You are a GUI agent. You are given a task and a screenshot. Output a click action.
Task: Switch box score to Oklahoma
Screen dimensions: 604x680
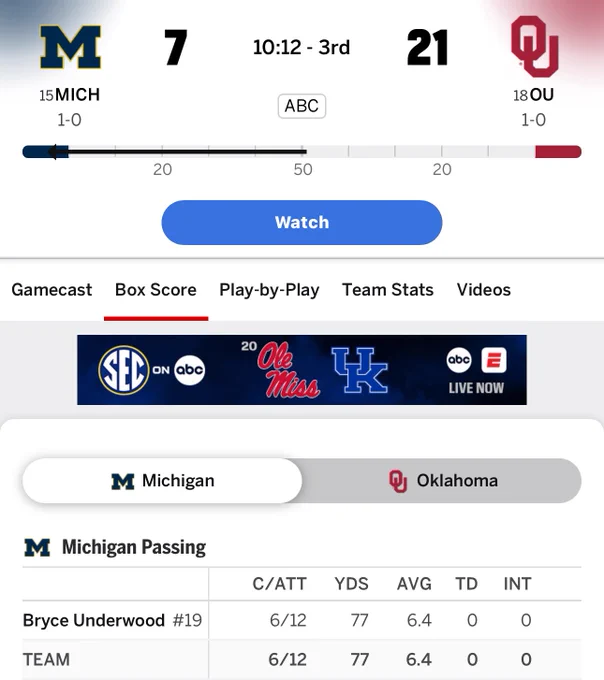[x=442, y=481]
